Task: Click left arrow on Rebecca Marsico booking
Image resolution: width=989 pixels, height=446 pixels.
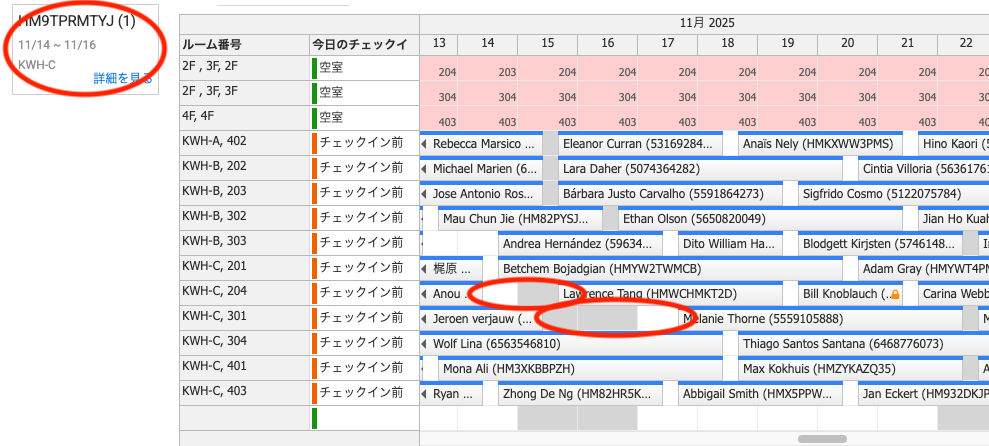Action: pos(424,144)
